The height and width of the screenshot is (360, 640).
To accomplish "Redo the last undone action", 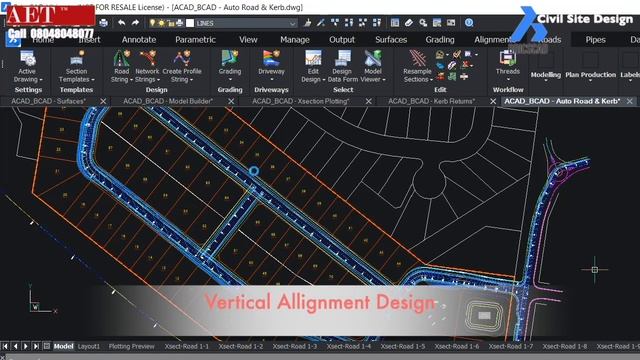I will (135, 23).
